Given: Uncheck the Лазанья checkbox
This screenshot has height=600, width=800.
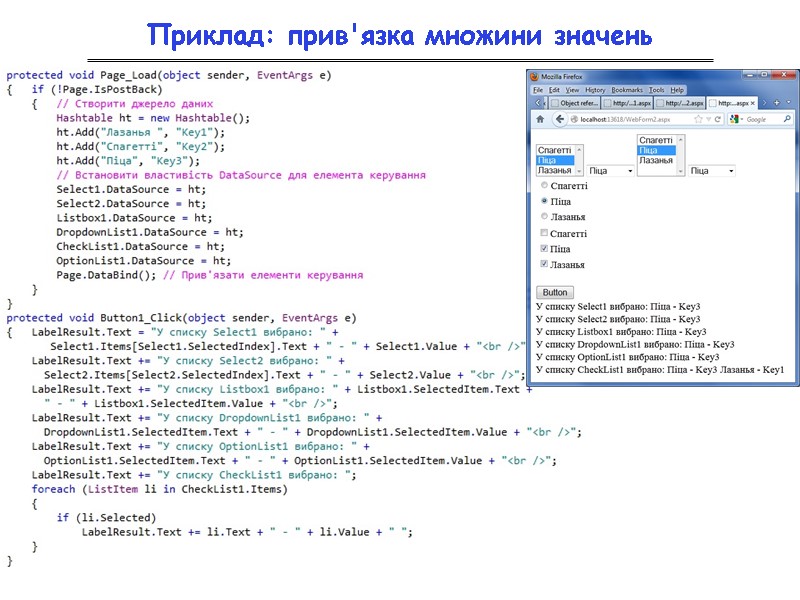Looking at the screenshot, I should [x=544, y=263].
